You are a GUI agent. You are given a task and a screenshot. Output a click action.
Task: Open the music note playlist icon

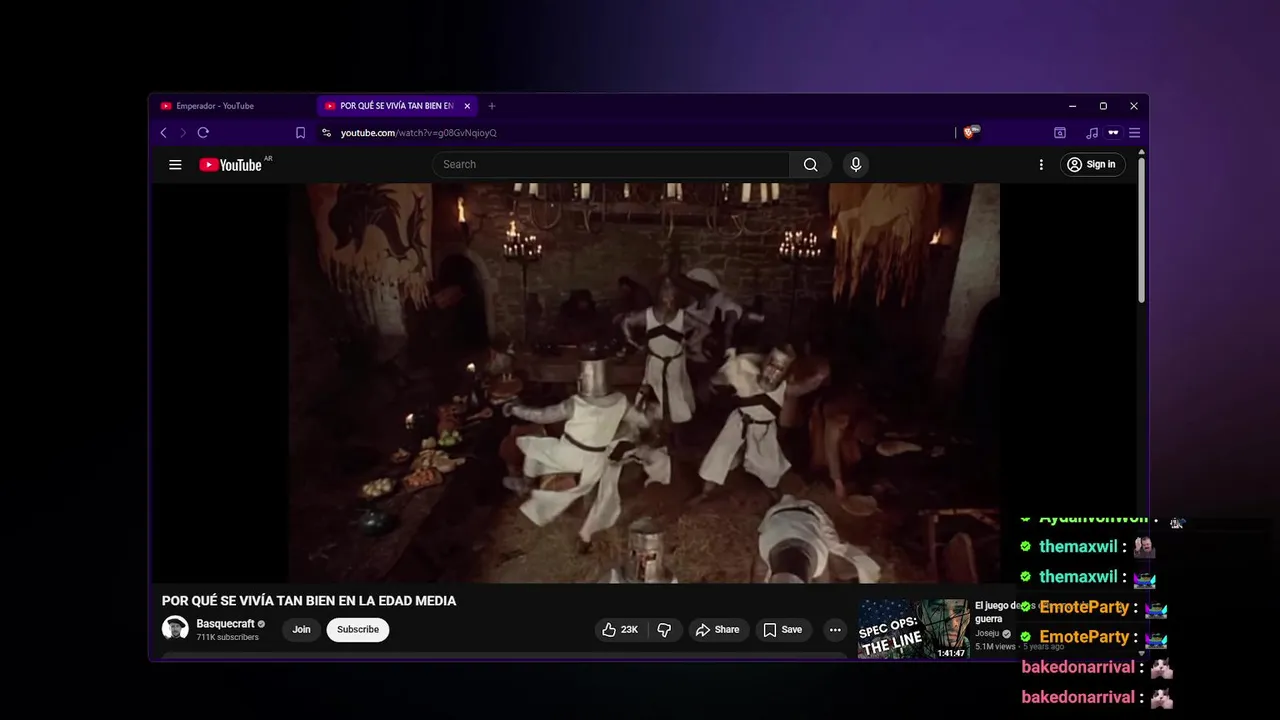[1092, 133]
